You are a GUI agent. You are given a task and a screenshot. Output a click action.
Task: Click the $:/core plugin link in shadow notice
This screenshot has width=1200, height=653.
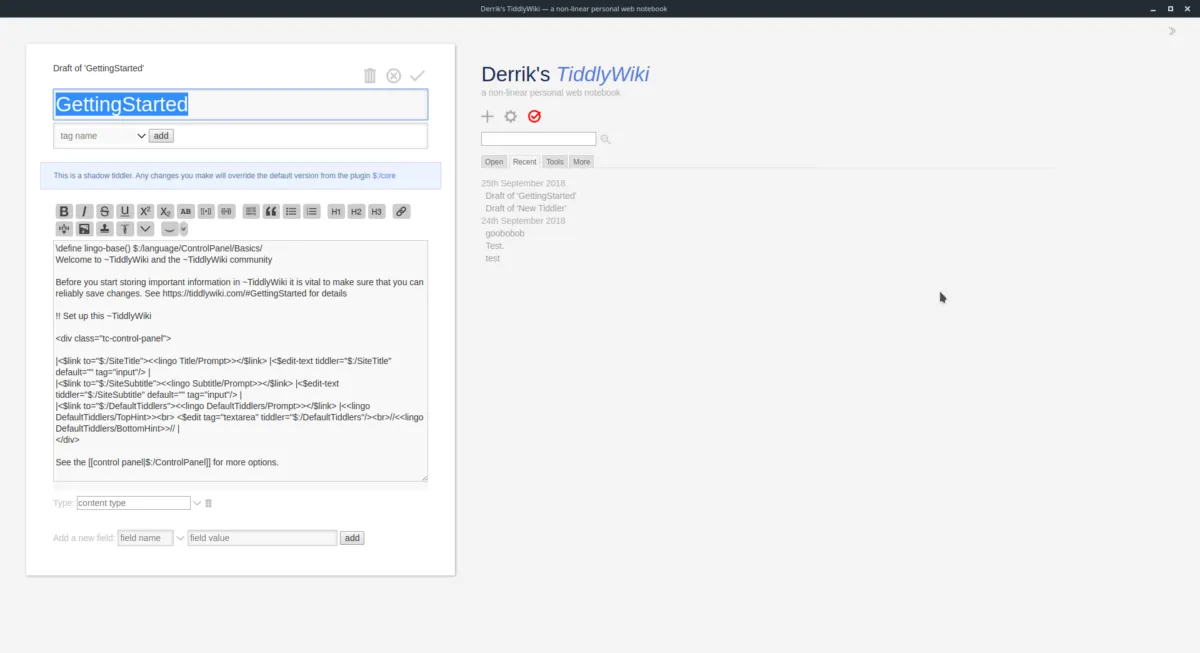click(x=384, y=176)
